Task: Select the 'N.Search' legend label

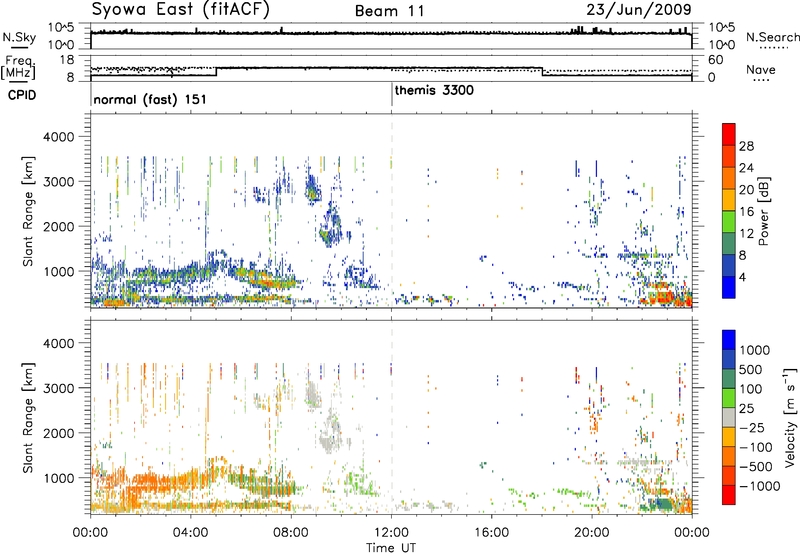Action: point(772,37)
